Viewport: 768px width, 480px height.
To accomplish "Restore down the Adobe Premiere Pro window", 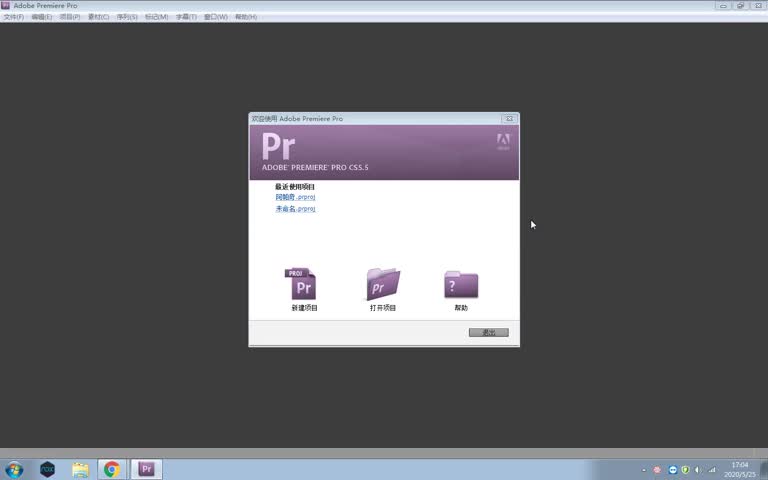I will [741, 5].
